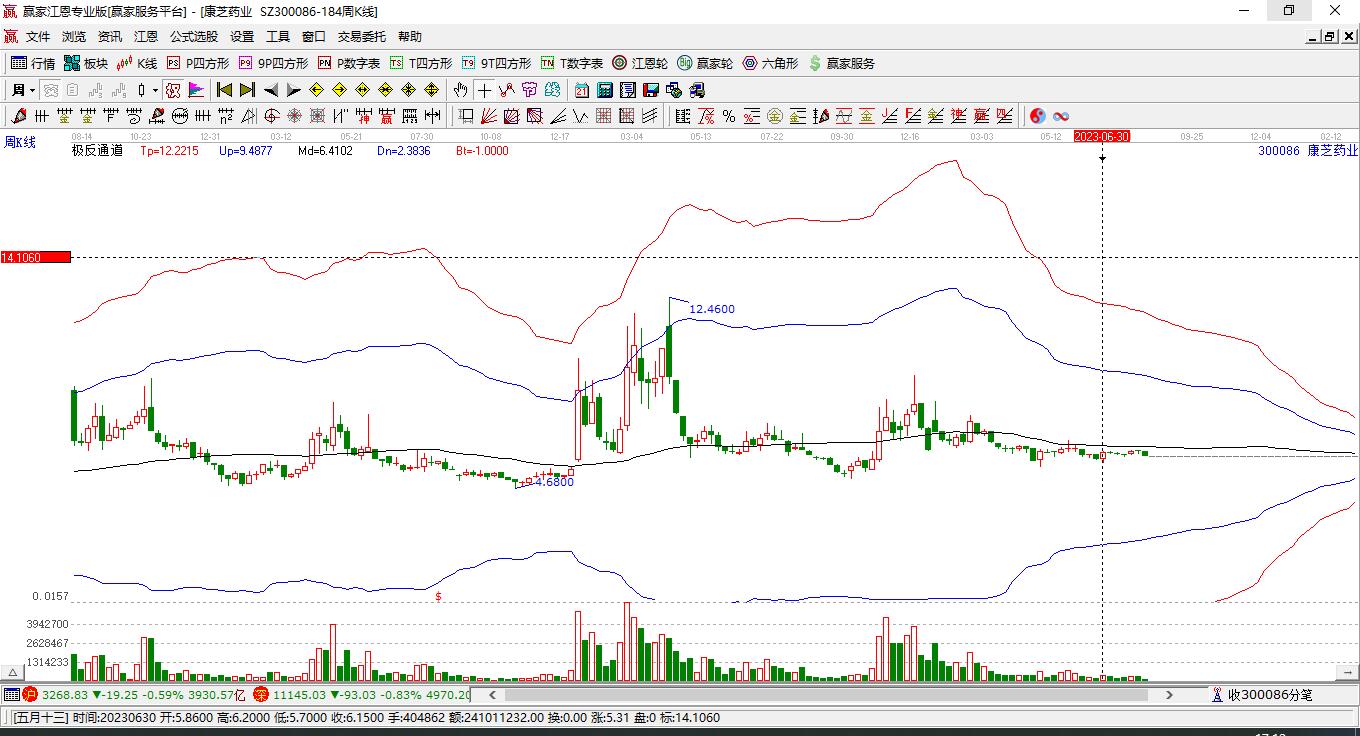This screenshot has height=736, width=1360.
Task: Open 赢家服务 with the dollar icon
Action: coord(842,63)
